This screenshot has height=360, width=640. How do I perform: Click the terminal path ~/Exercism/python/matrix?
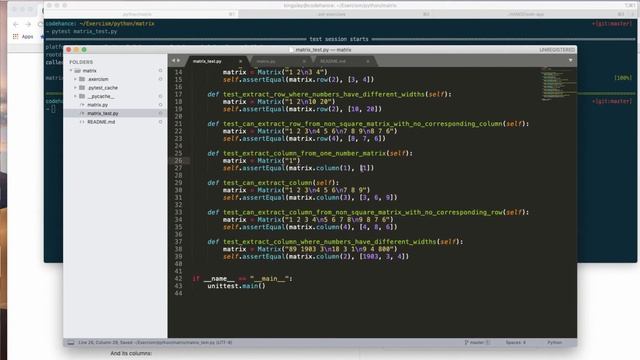click(117, 24)
